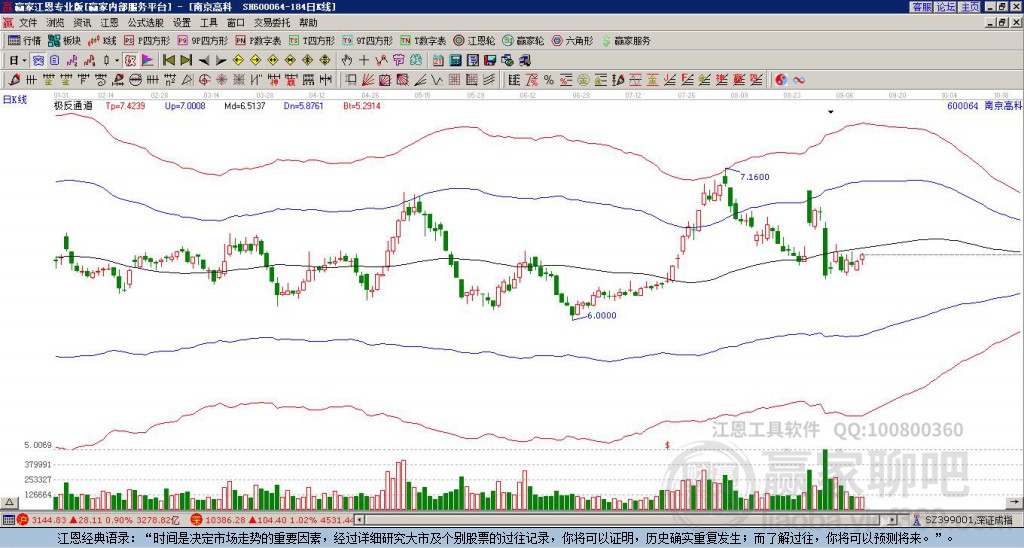Image resolution: width=1024 pixels, height=548 pixels.
Task: Click the red pen drawing tool icon
Action: point(14,80)
